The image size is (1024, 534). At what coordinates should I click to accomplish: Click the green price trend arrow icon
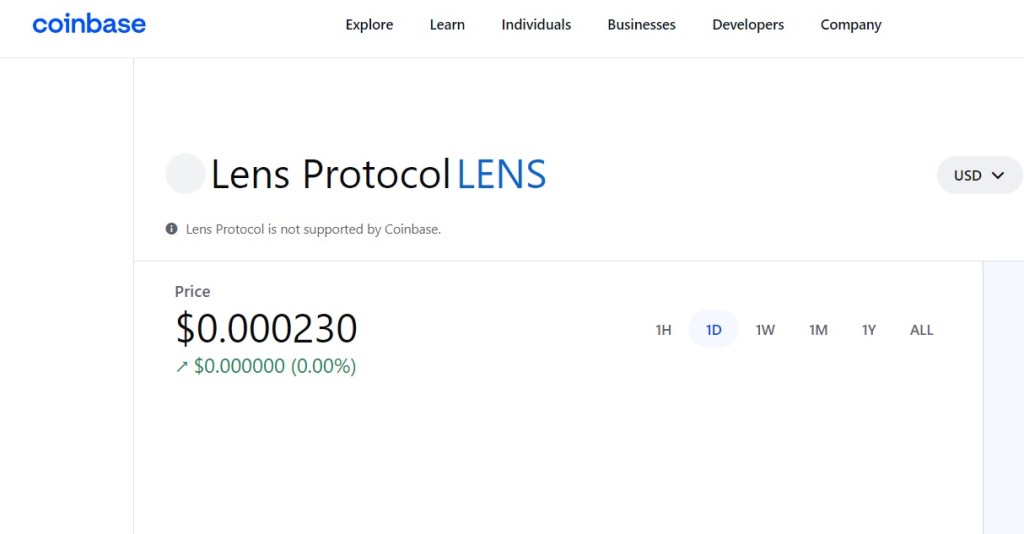click(x=182, y=367)
